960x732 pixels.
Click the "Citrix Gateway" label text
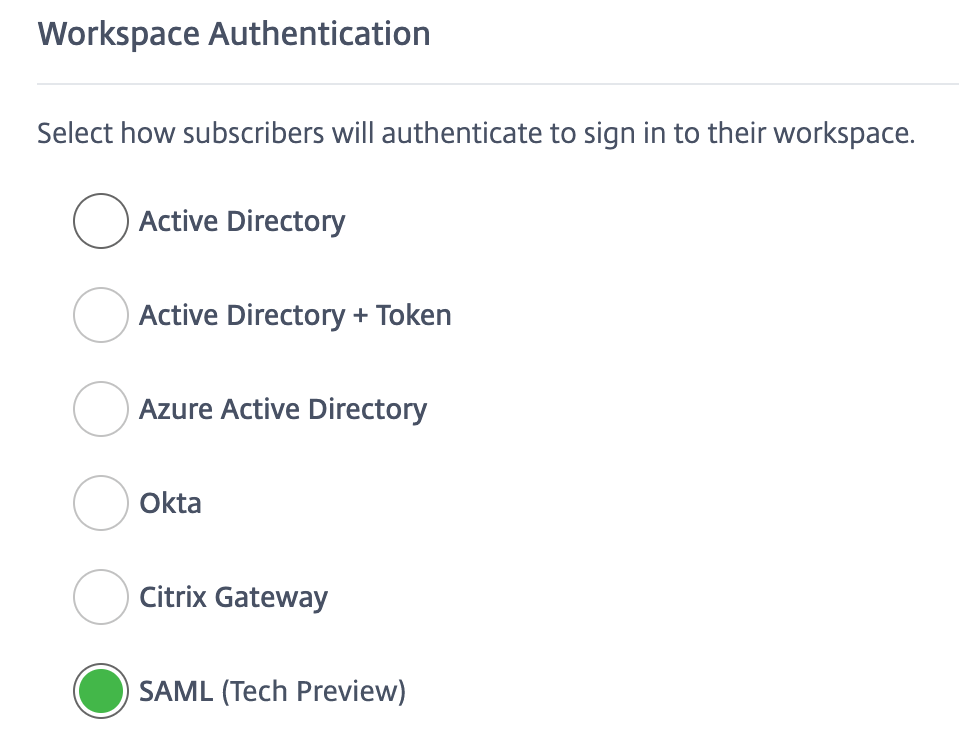[x=233, y=597]
